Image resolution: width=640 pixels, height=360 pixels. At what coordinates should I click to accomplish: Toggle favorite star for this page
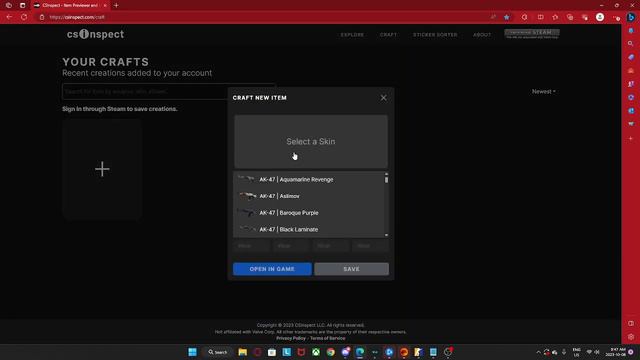pos(507,17)
